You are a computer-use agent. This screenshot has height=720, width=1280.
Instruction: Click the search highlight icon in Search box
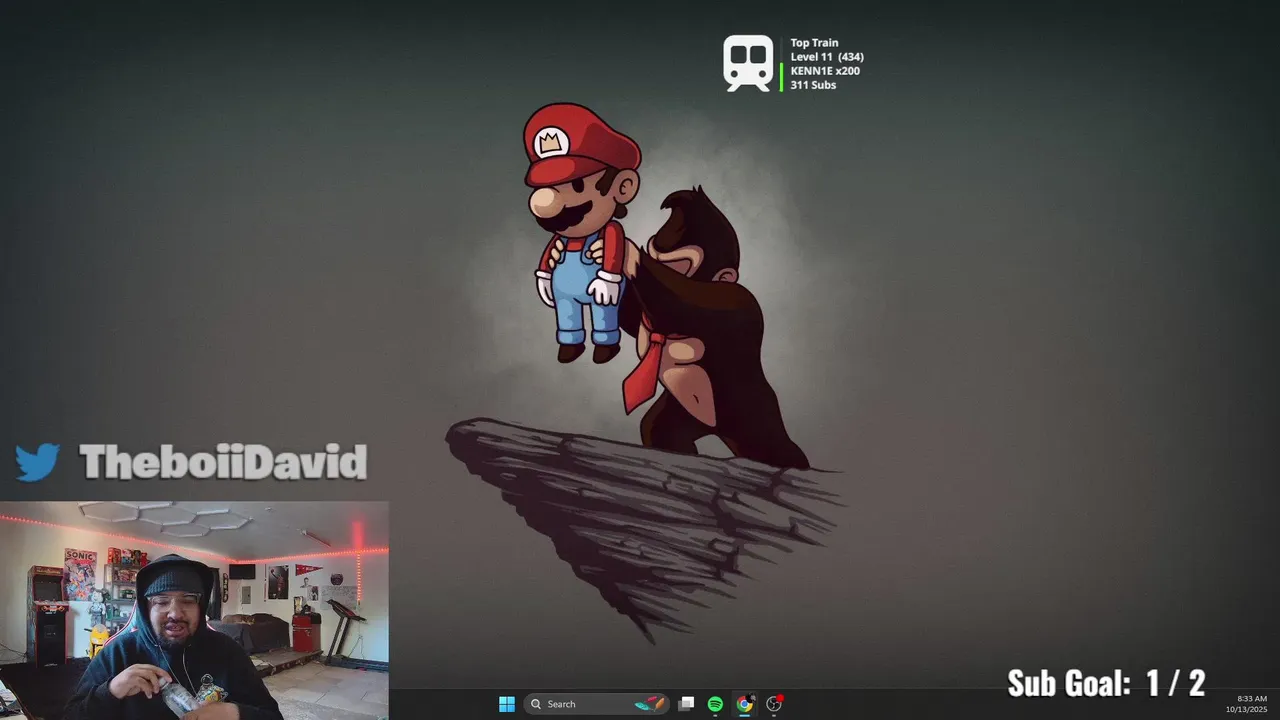[x=650, y=704]
